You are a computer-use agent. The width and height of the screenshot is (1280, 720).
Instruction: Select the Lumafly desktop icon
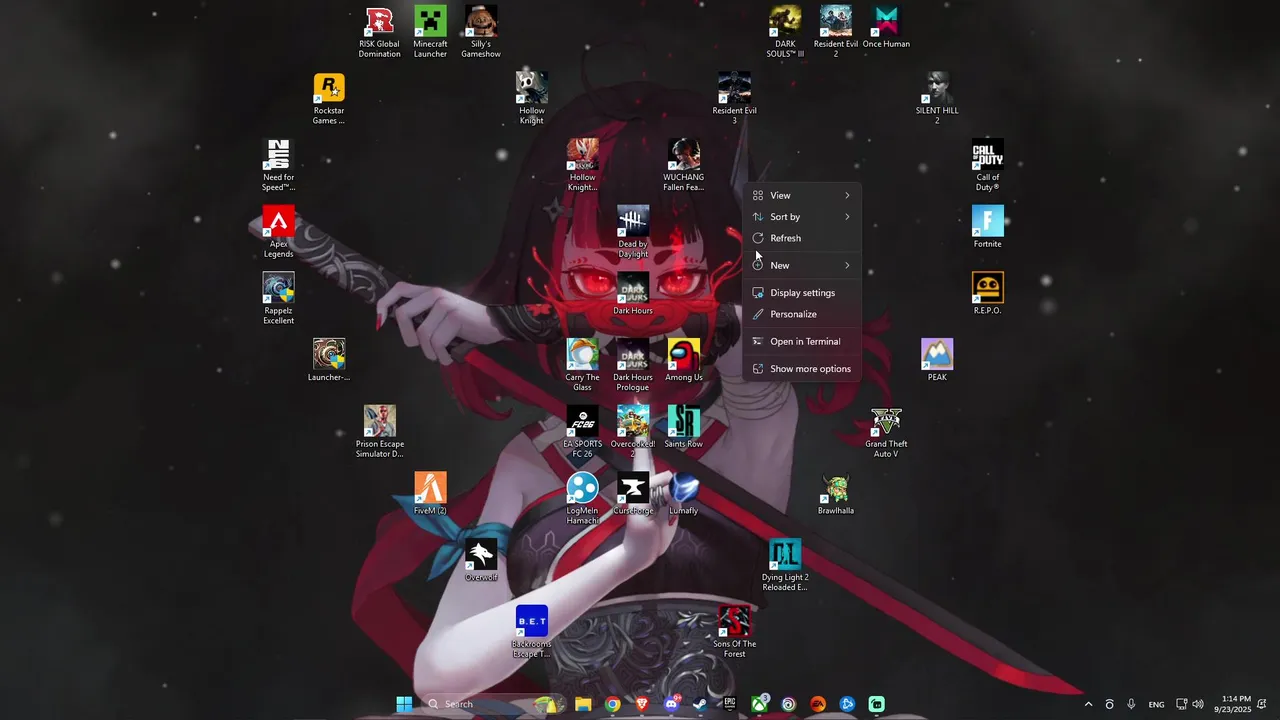coord(684,494)
